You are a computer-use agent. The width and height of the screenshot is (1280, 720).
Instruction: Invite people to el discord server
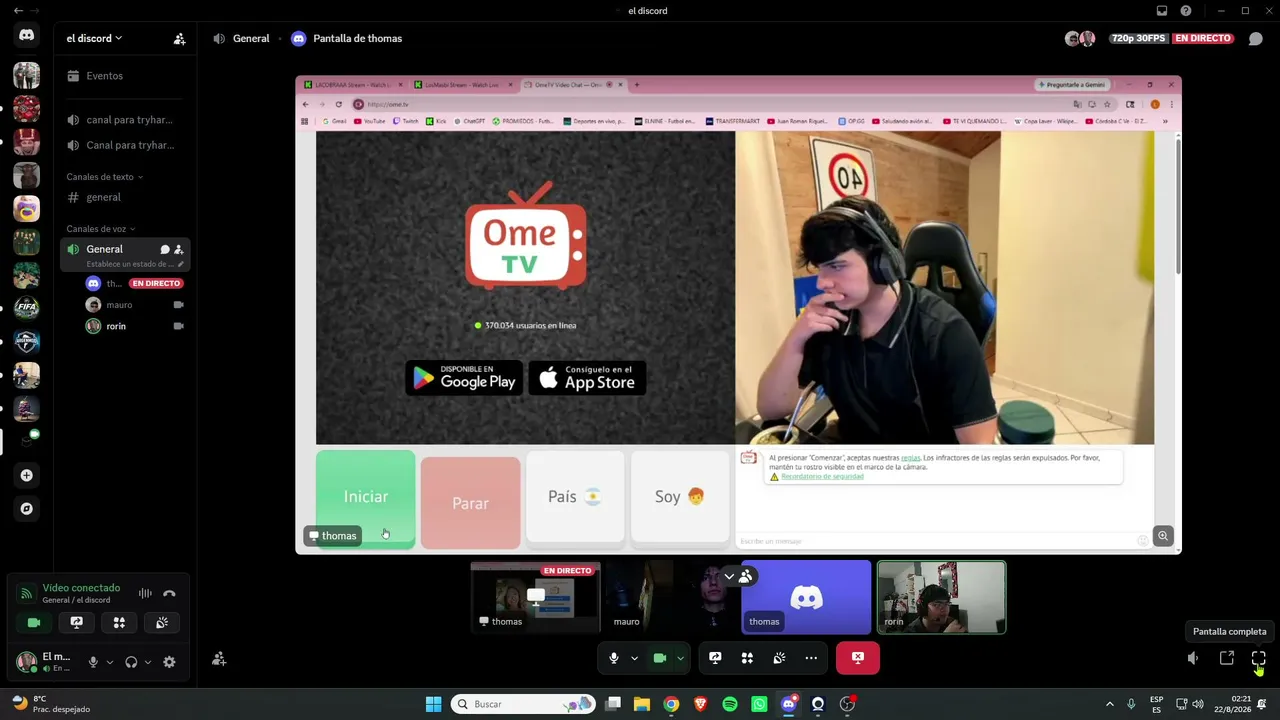[x=179, y=39]
